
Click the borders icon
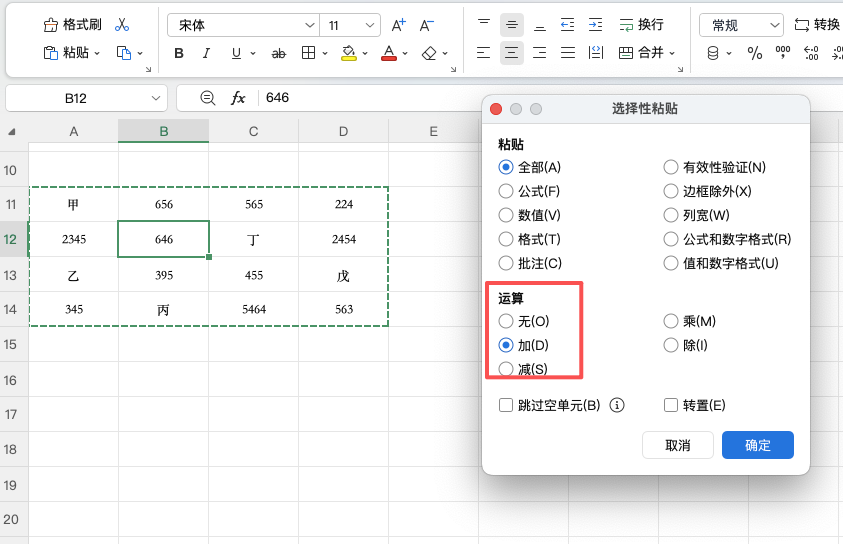coord(309,53)
